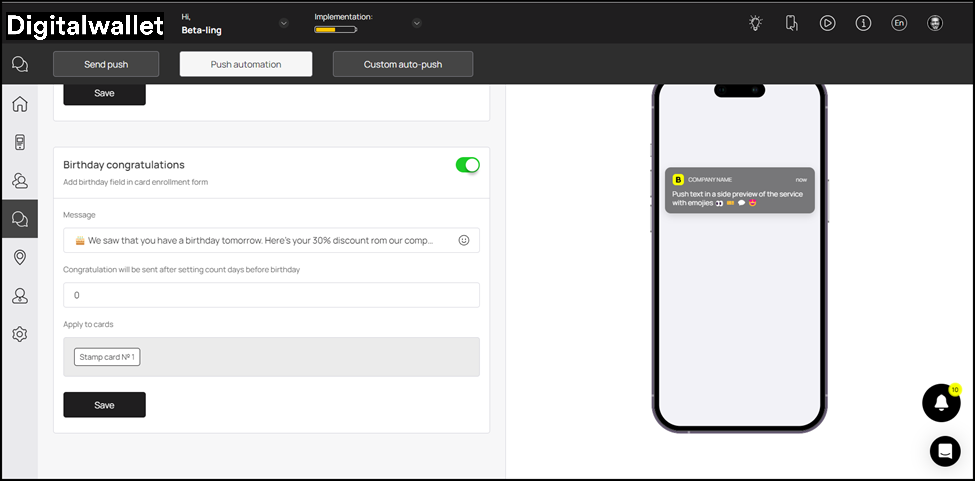The width and height of the screenshot is (975, 481).
Task: Open the live chat widget button
Action: point(944,451)
